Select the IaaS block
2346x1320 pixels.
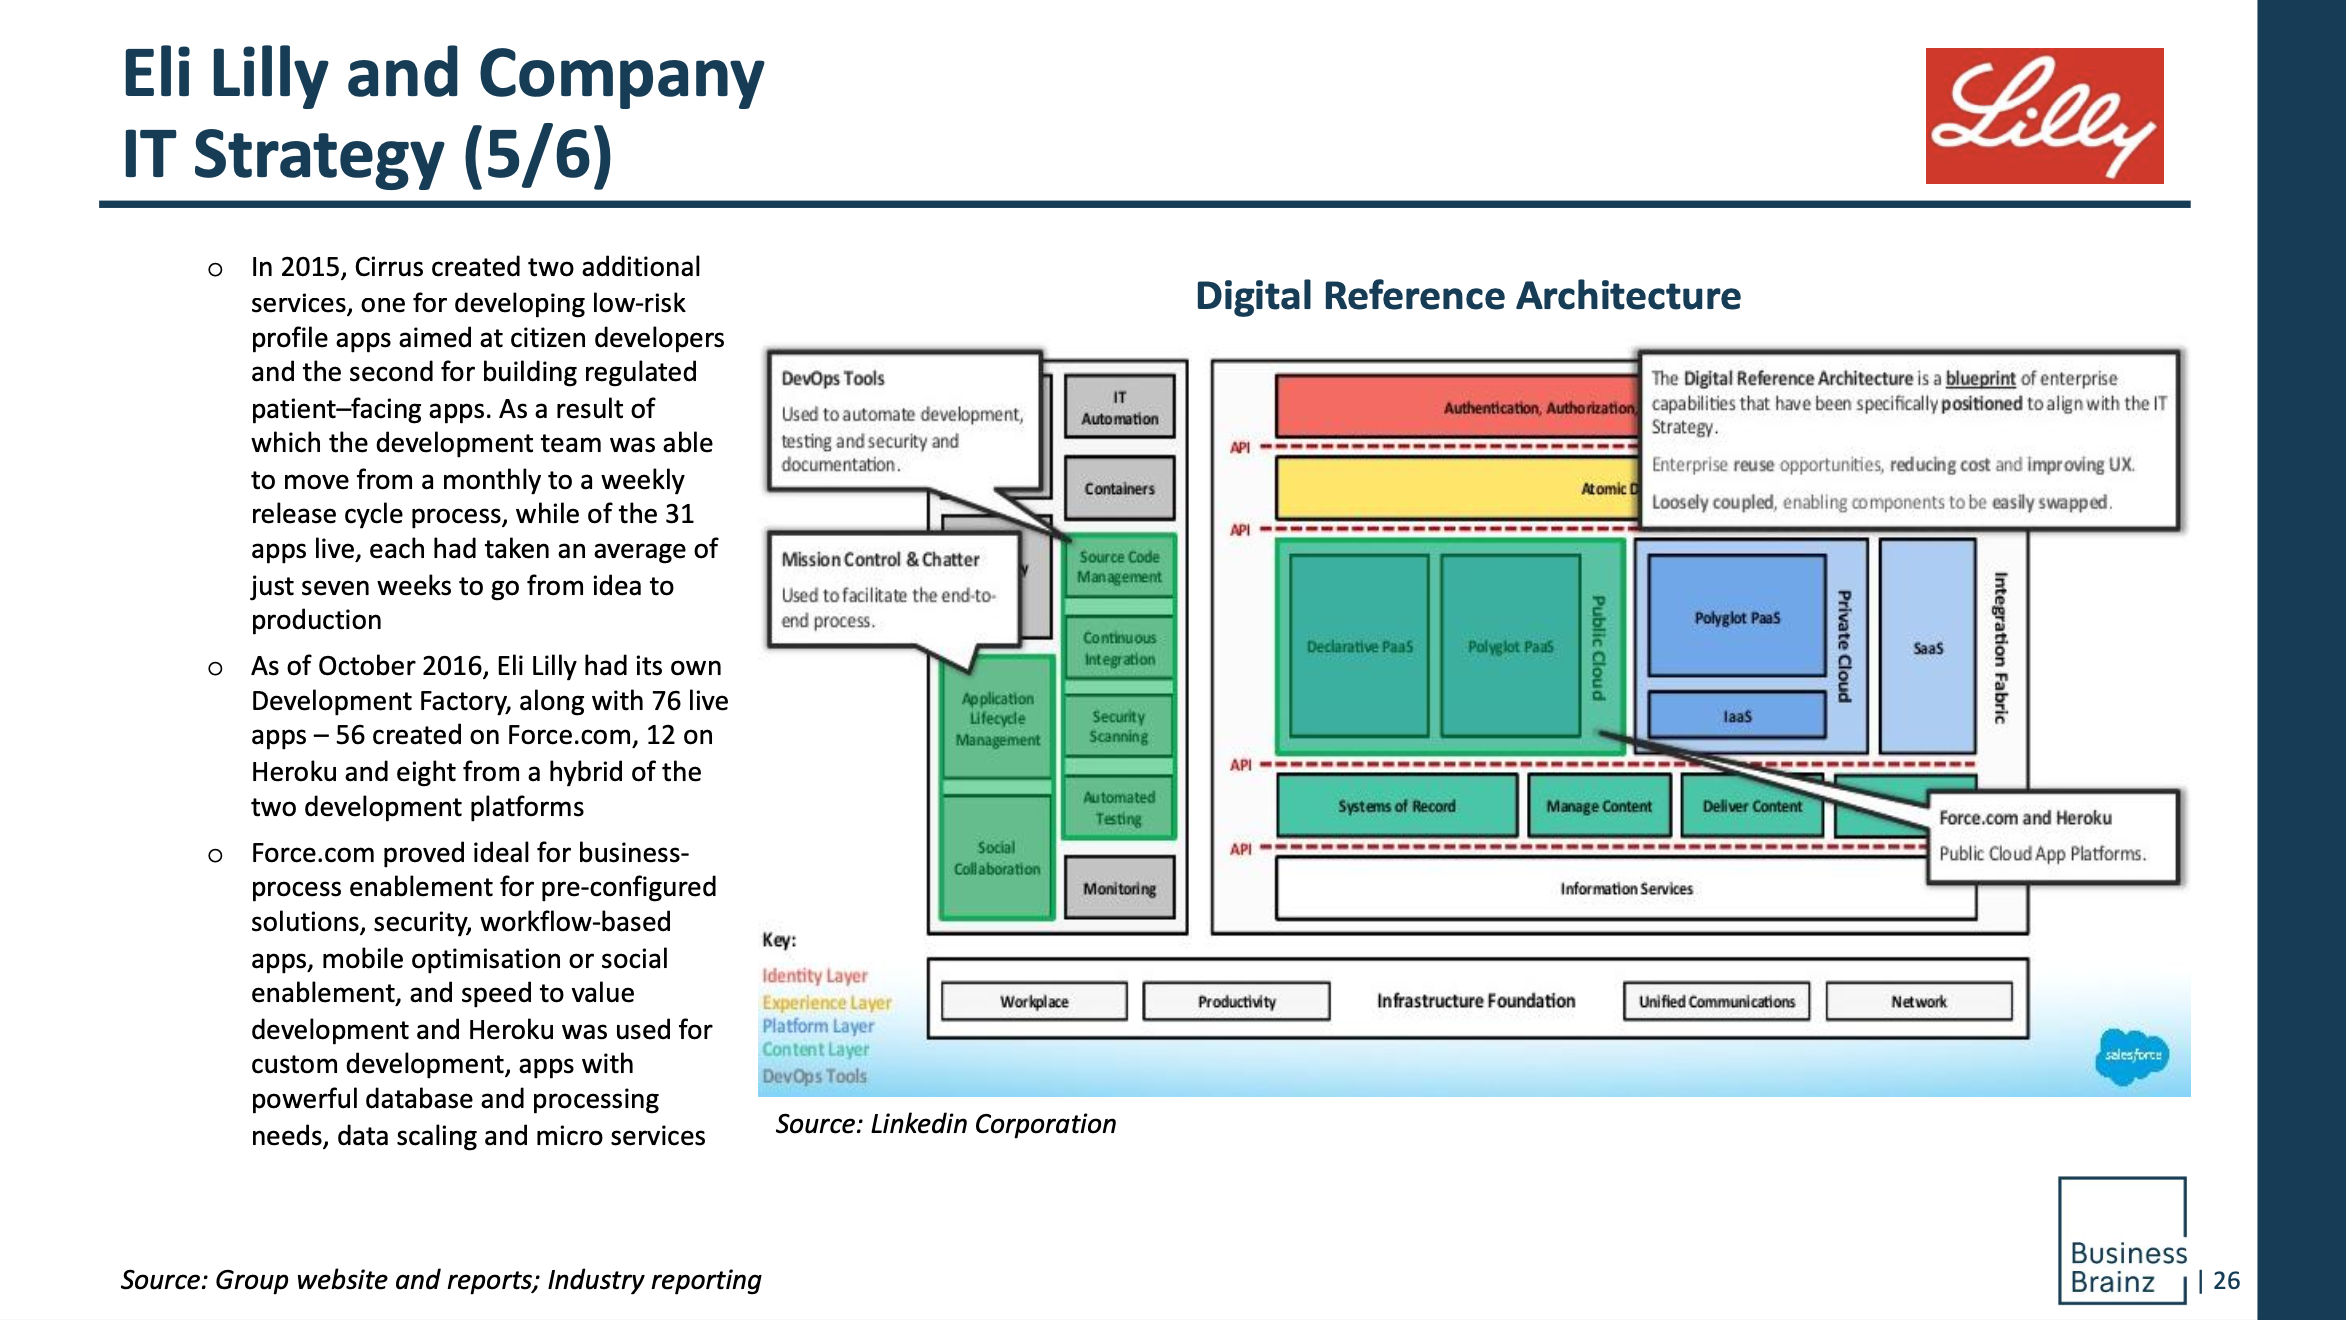(x=1737, y=716)
